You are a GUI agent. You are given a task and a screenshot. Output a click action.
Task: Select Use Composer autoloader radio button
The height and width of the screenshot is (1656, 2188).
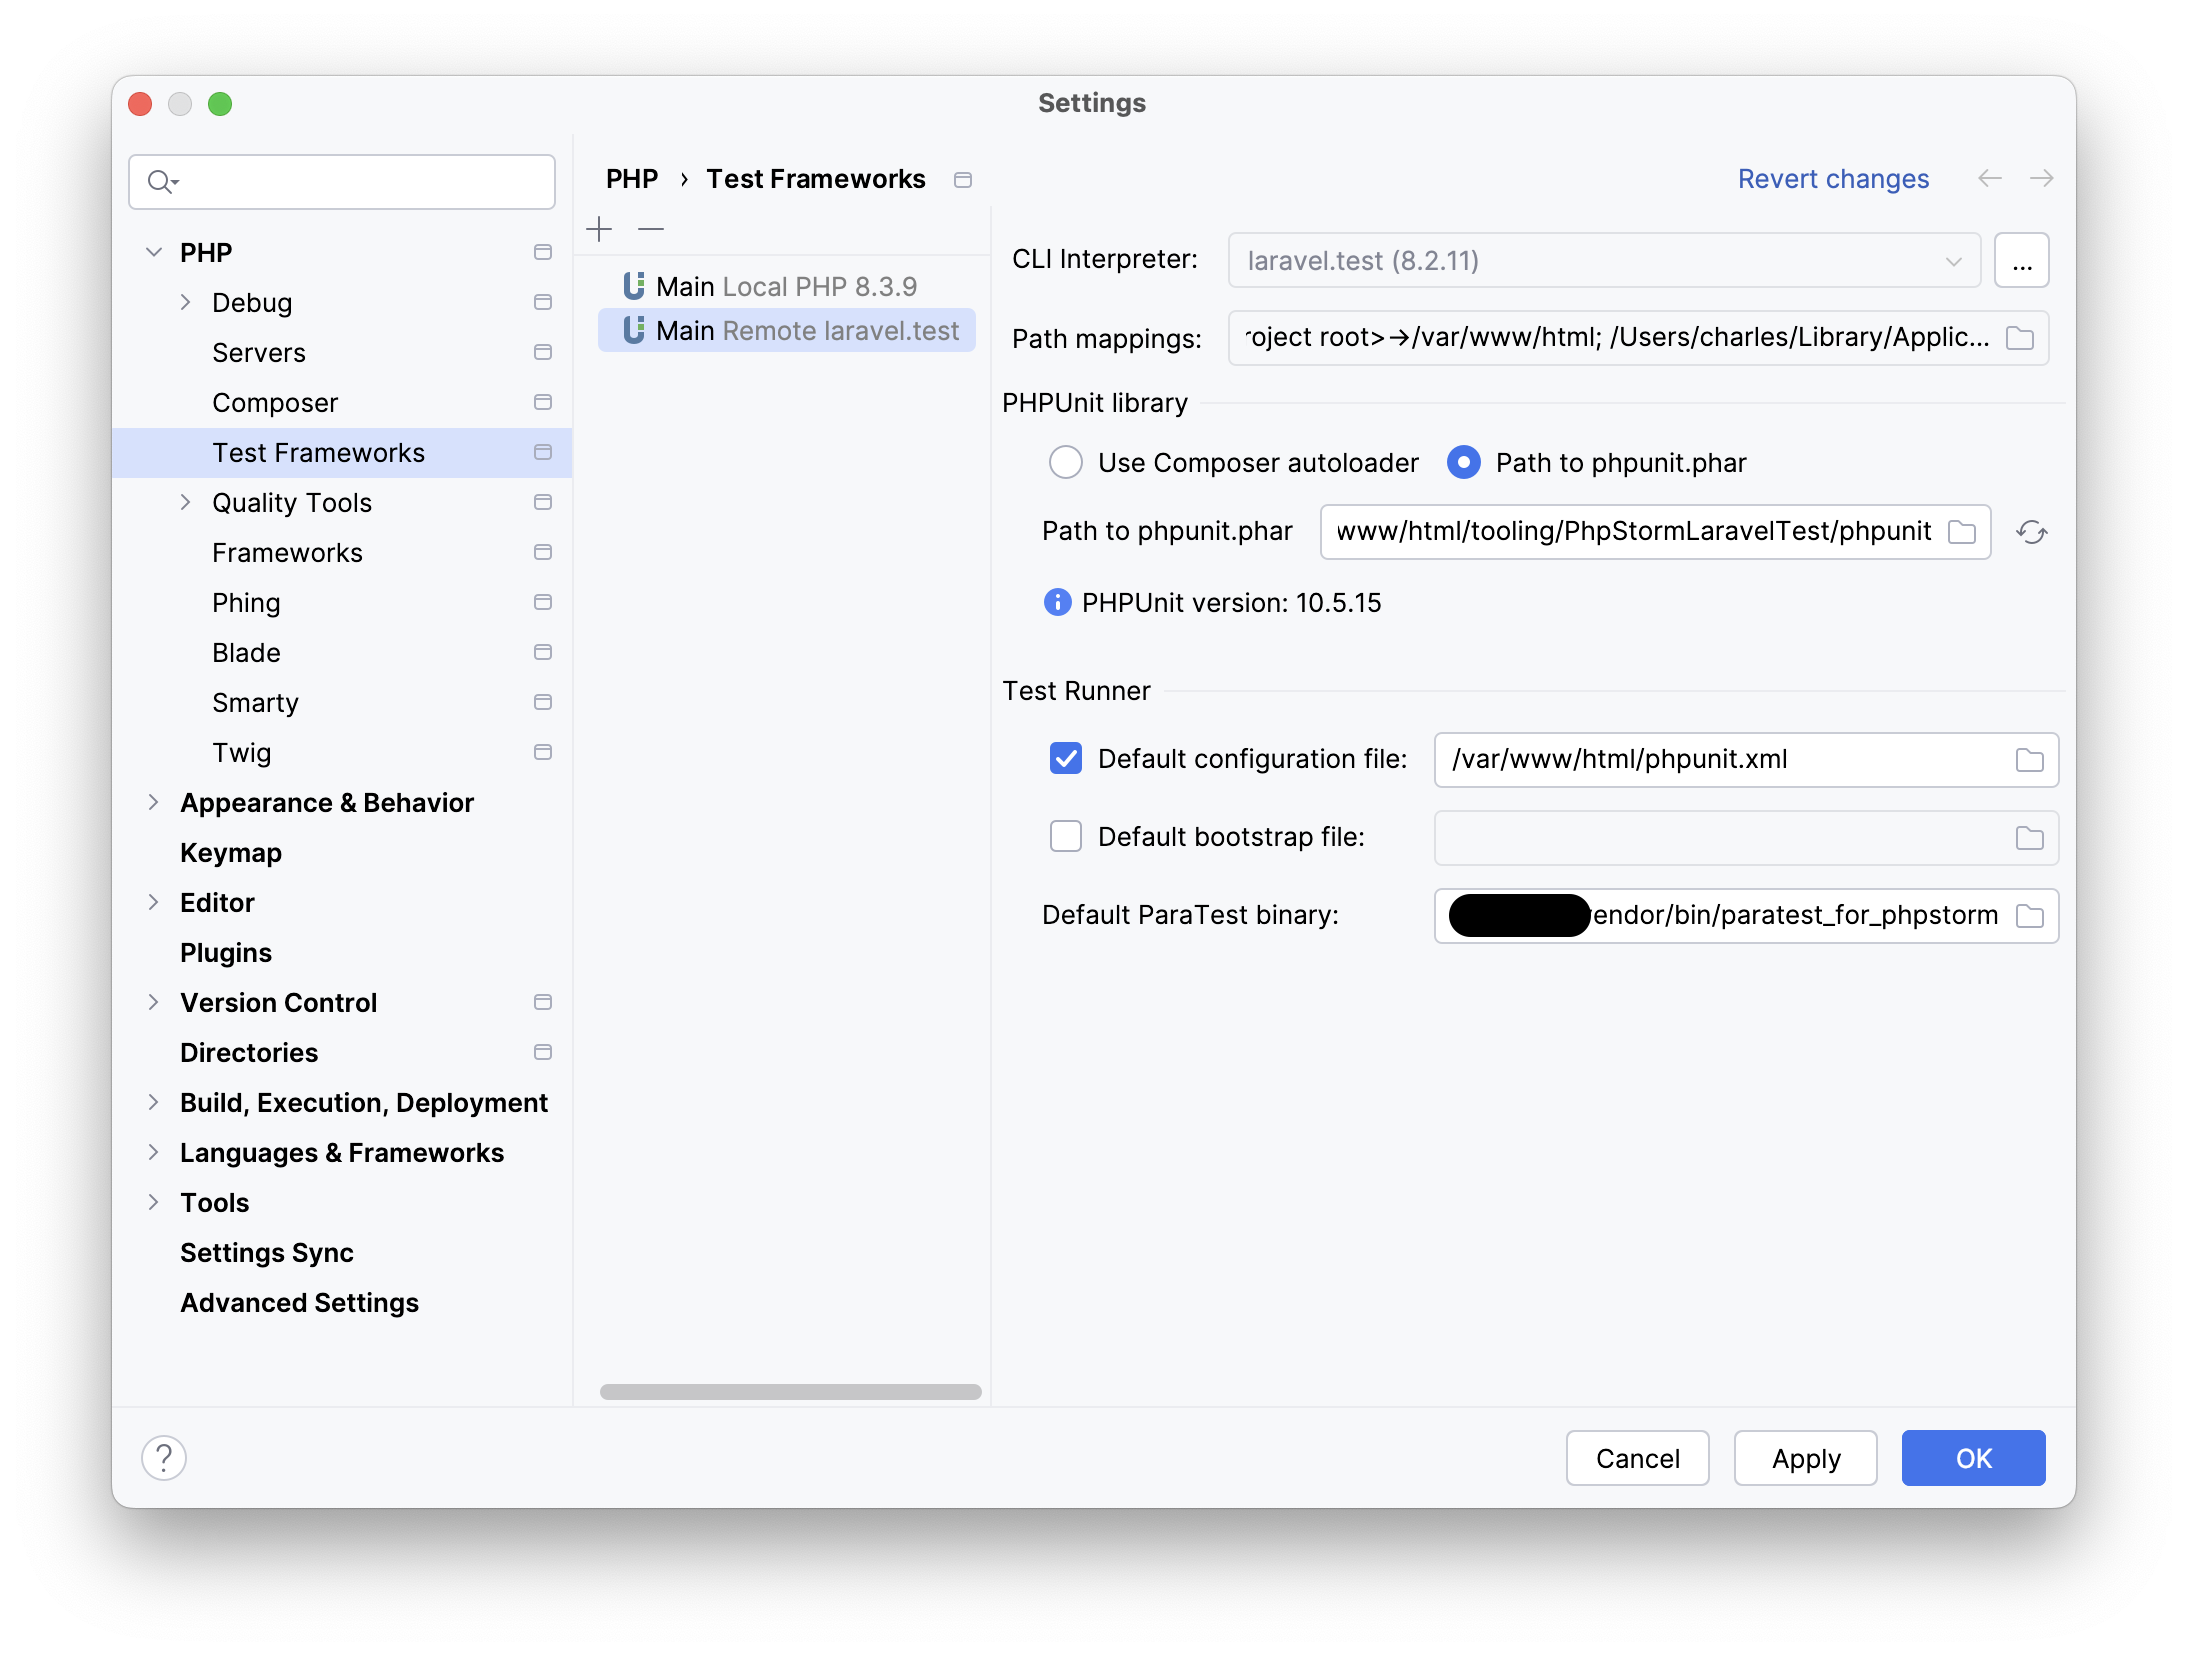(x=1066, y=462)
